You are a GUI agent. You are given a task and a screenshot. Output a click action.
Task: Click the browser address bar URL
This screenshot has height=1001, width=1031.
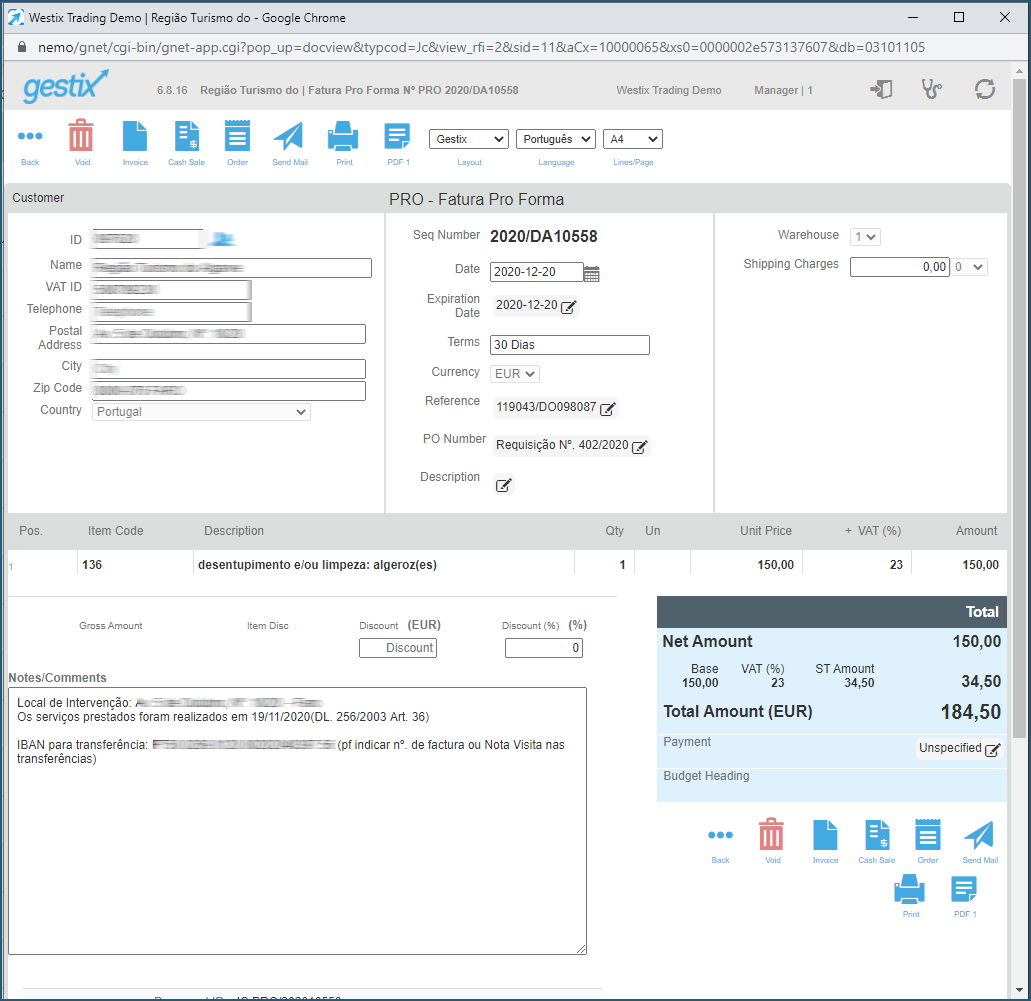(x=481, y=47)
